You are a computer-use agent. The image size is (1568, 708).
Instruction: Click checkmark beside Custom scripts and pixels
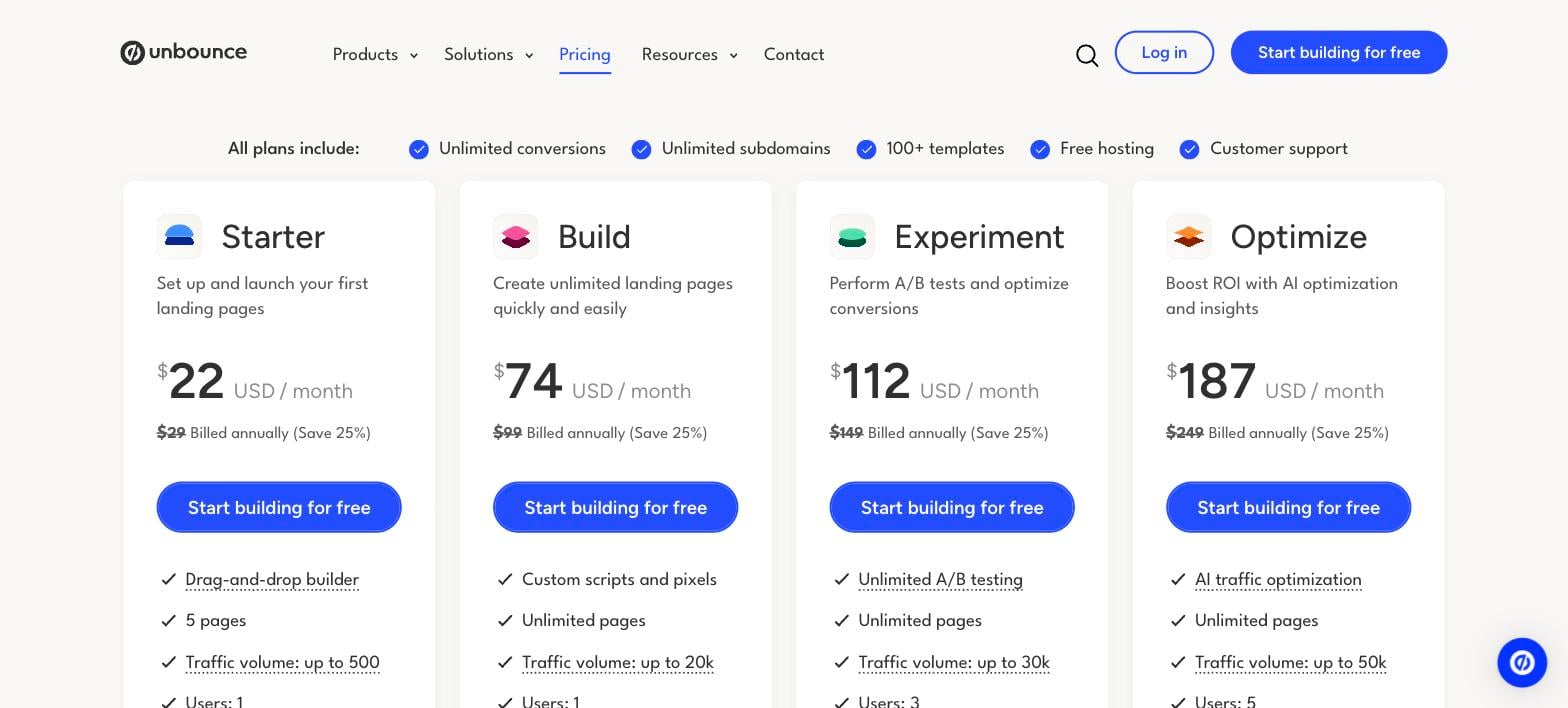pyautogui.click(x=505, y=579)
